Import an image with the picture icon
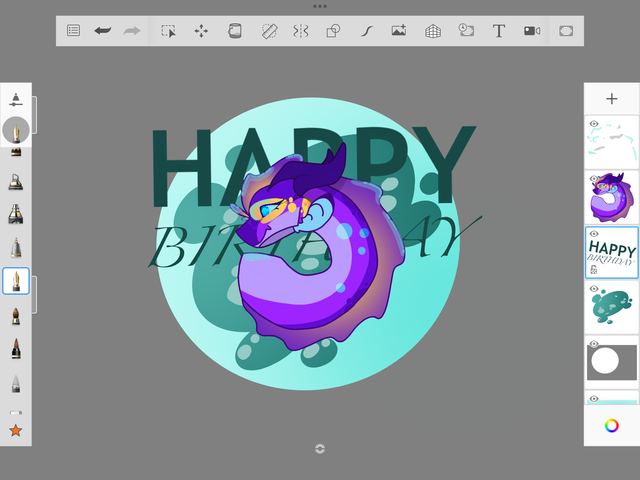640x480 pixels. [399, 31]
